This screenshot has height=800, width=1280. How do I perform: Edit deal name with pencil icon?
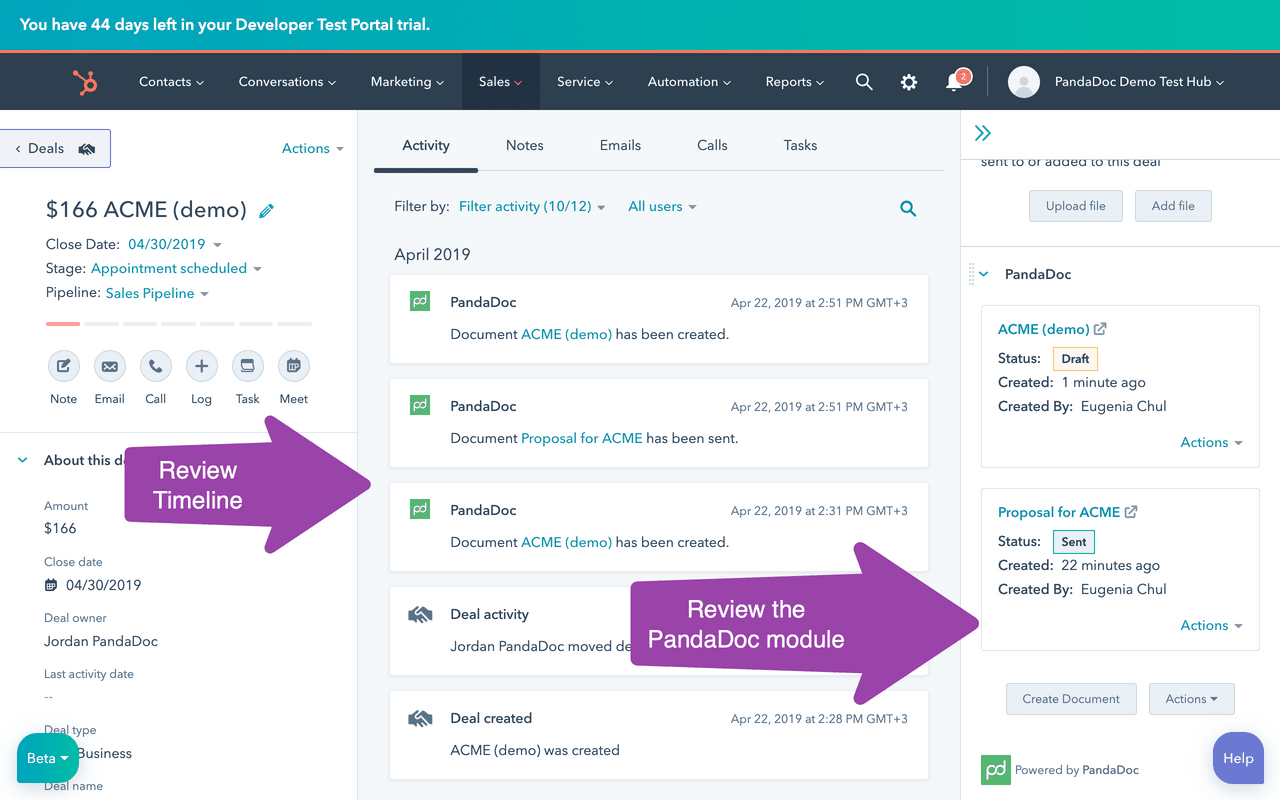tap(266, 210)
